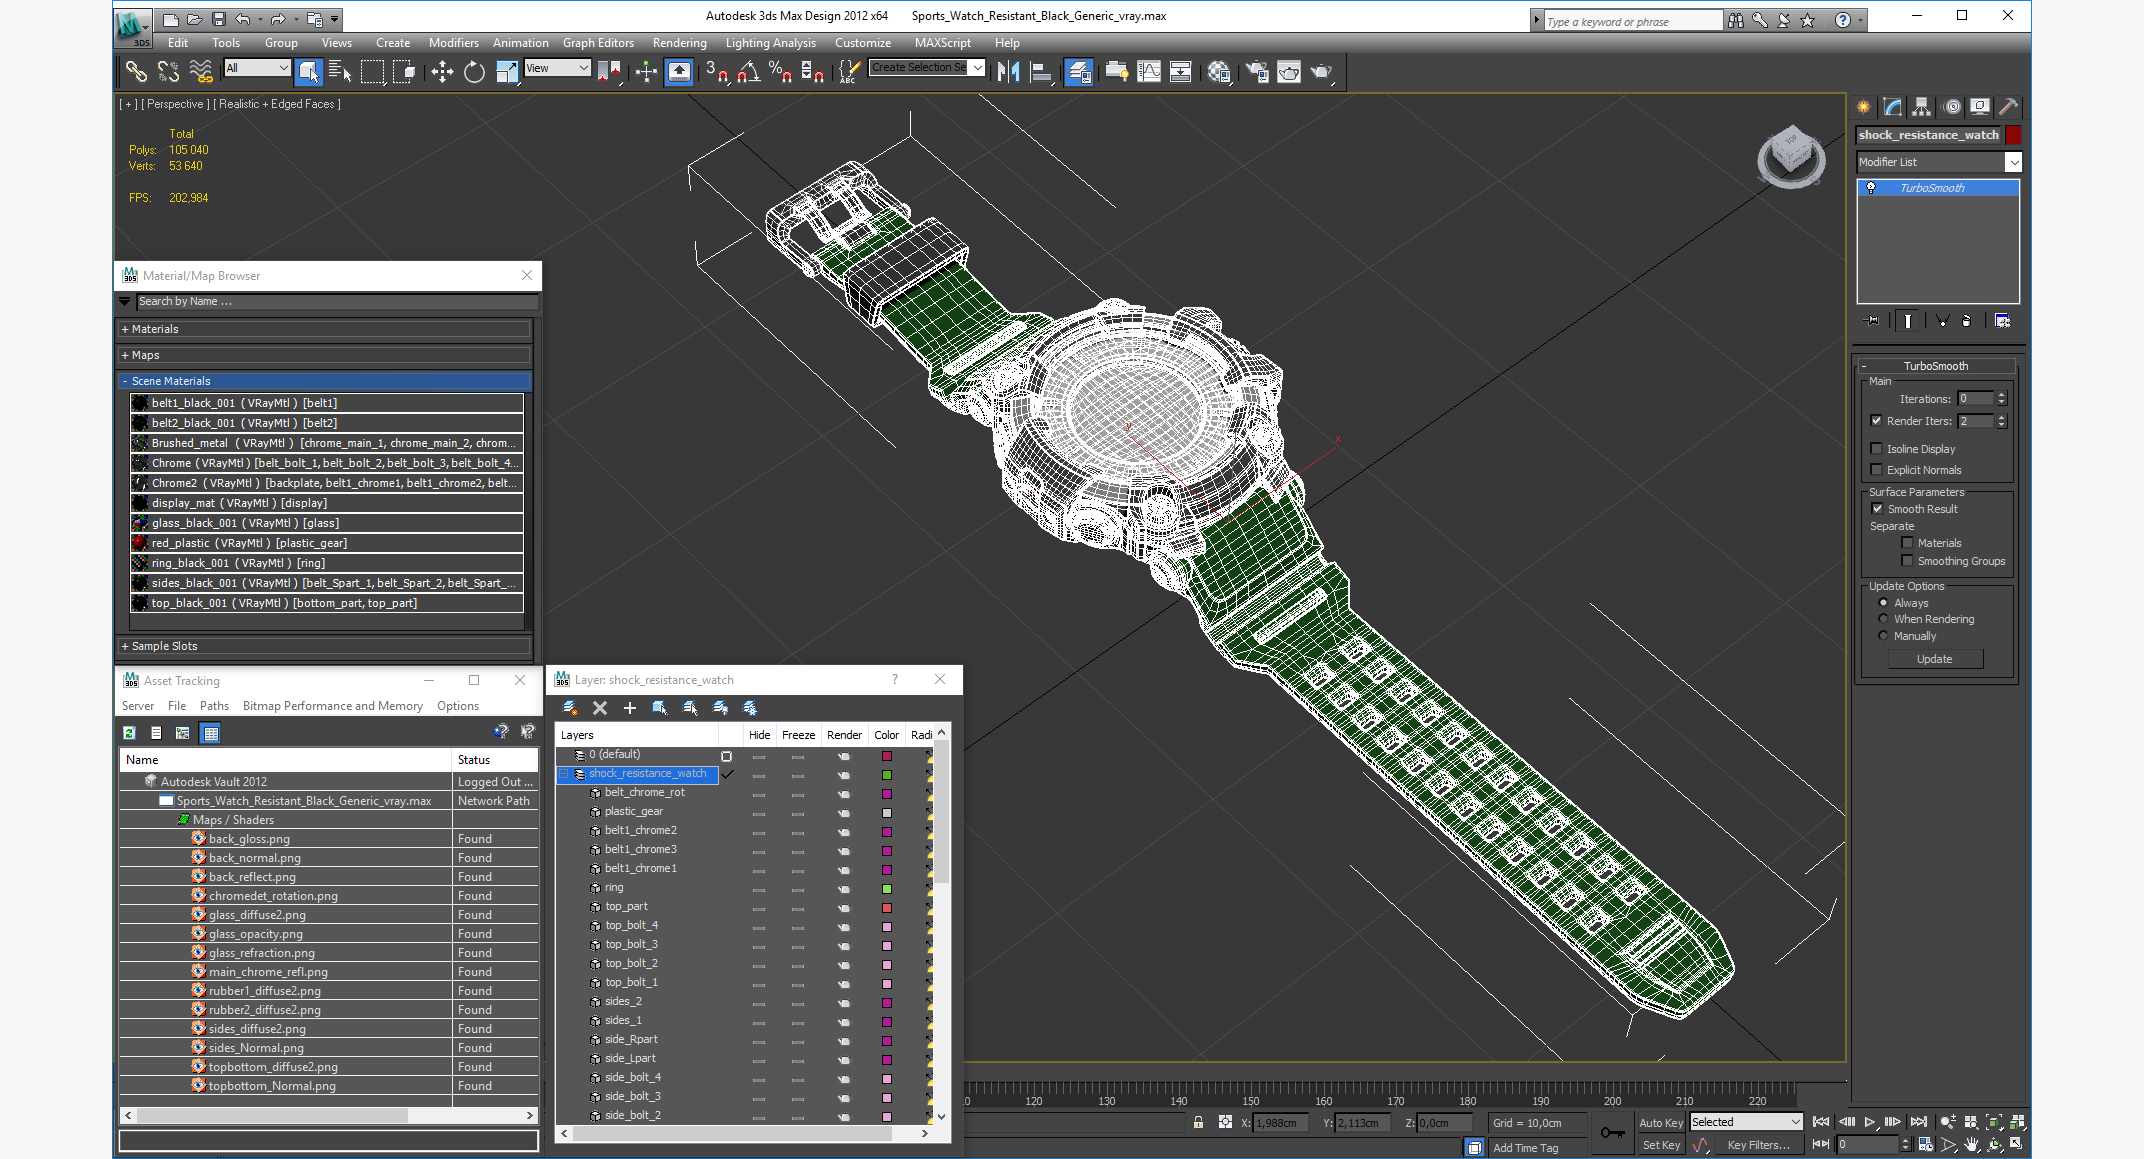Image resolution: width=2144 pixels, height=1159 pixels.
Task: Check Separate by Materials checkbox
Action: (x=1907, y=543)
